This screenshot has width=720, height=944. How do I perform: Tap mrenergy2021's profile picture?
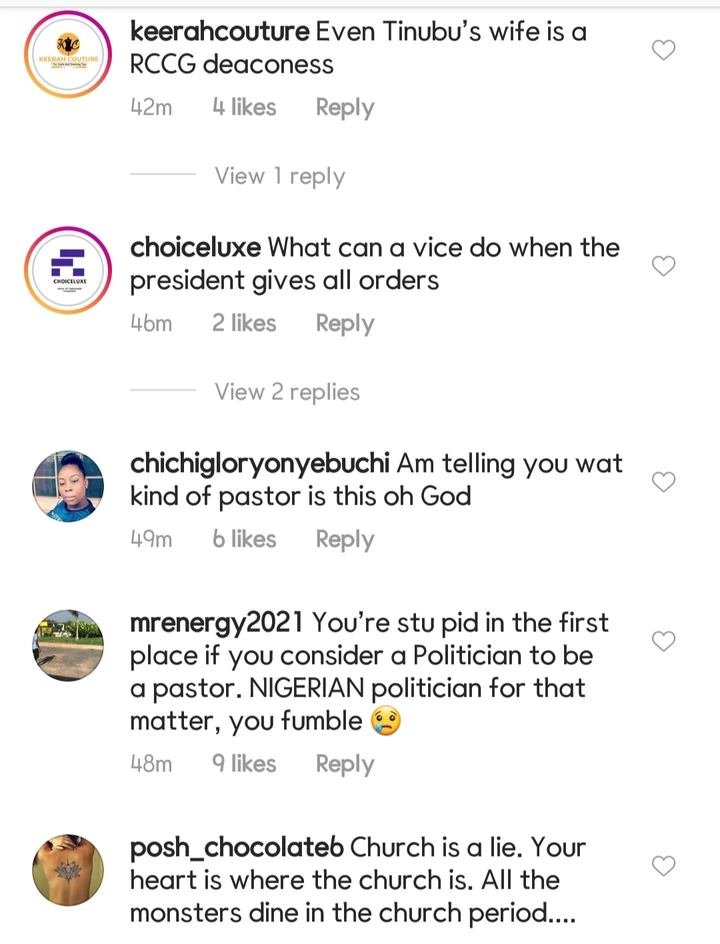(68, 645)
